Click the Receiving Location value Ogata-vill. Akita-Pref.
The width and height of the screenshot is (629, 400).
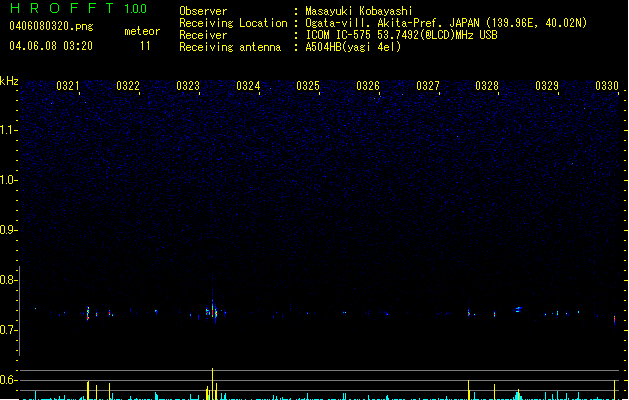point(375,23)
